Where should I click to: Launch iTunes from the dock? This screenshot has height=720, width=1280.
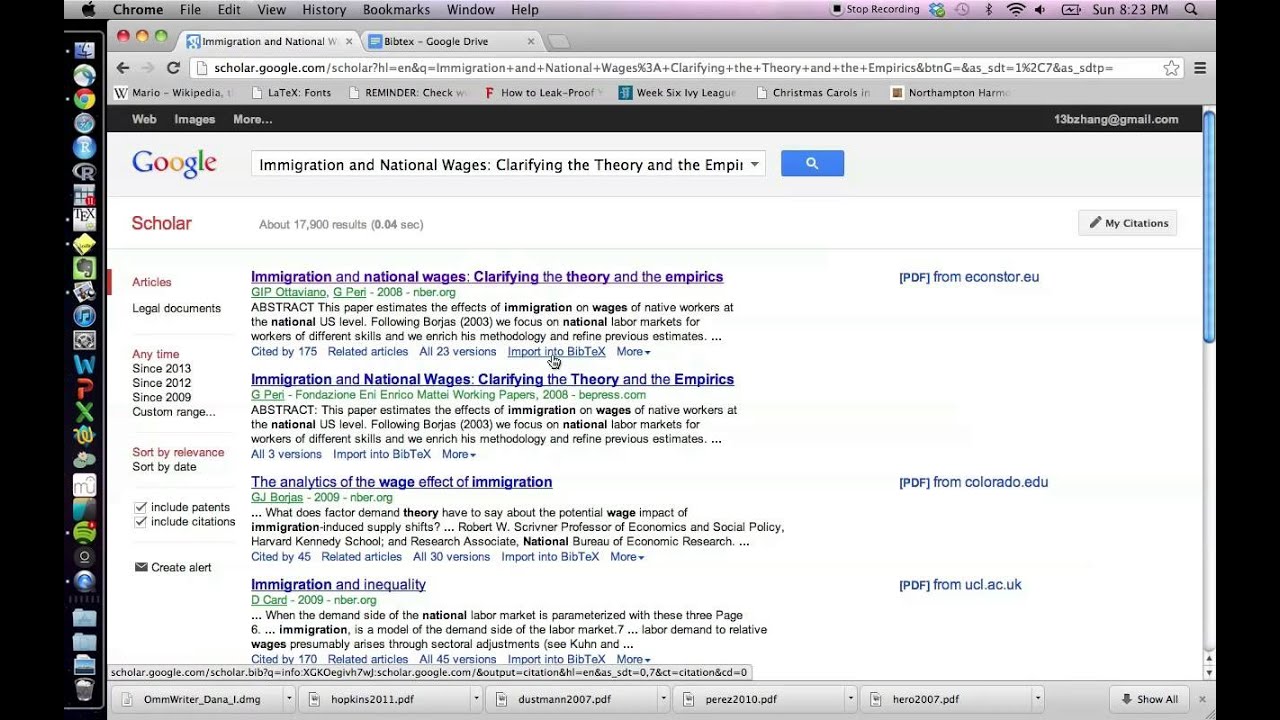tap(84, 316)
